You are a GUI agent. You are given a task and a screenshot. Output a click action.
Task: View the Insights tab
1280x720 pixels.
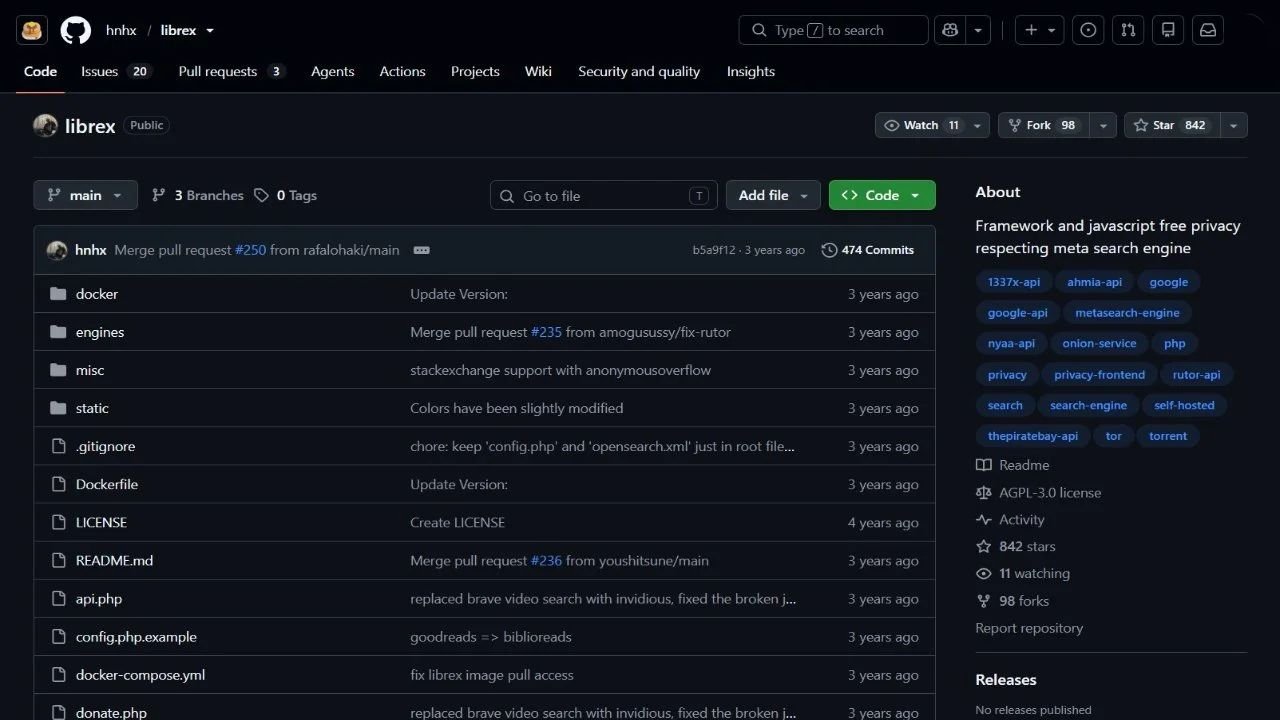point(751,71)
